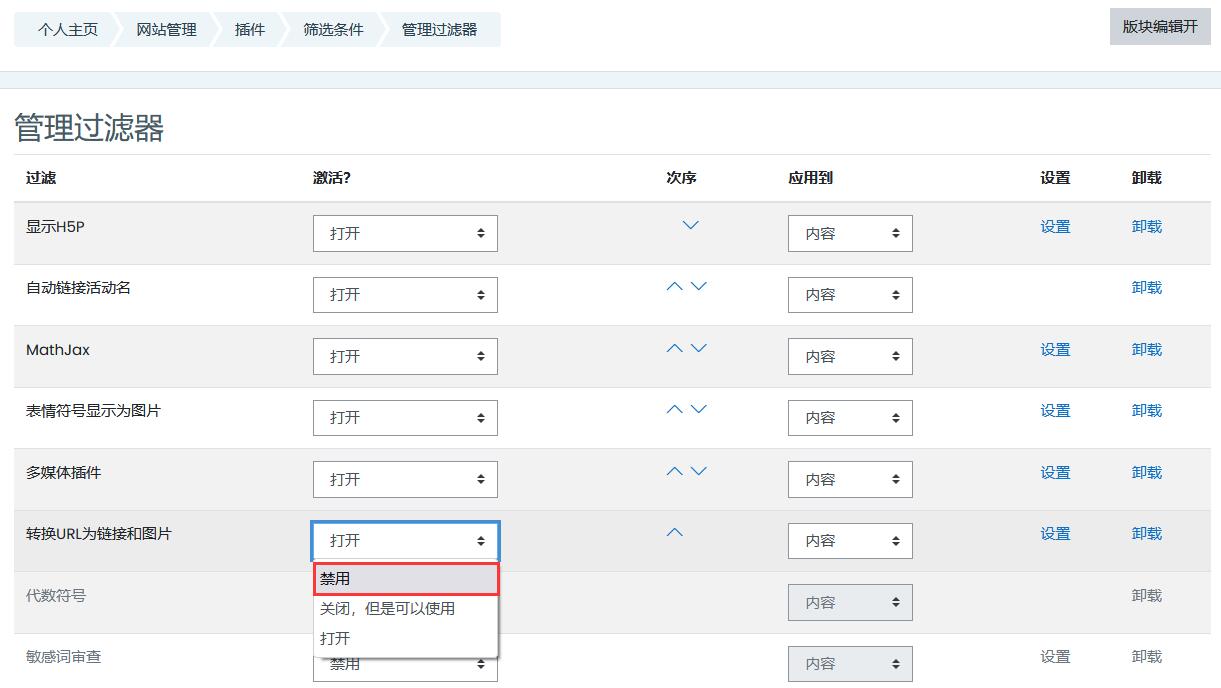Move MathJax filter down in order
The image size is (1221, 688).
point(699,349)
